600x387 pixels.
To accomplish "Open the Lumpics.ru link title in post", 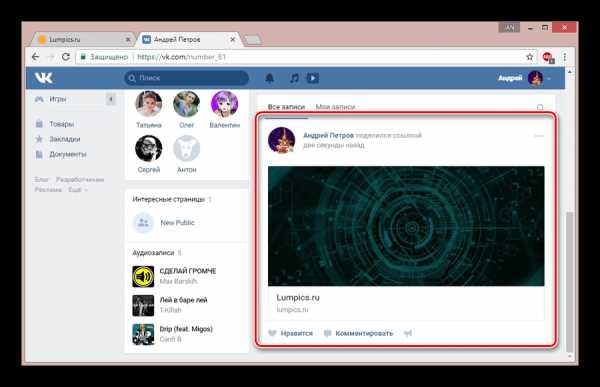I will (298, 297).
